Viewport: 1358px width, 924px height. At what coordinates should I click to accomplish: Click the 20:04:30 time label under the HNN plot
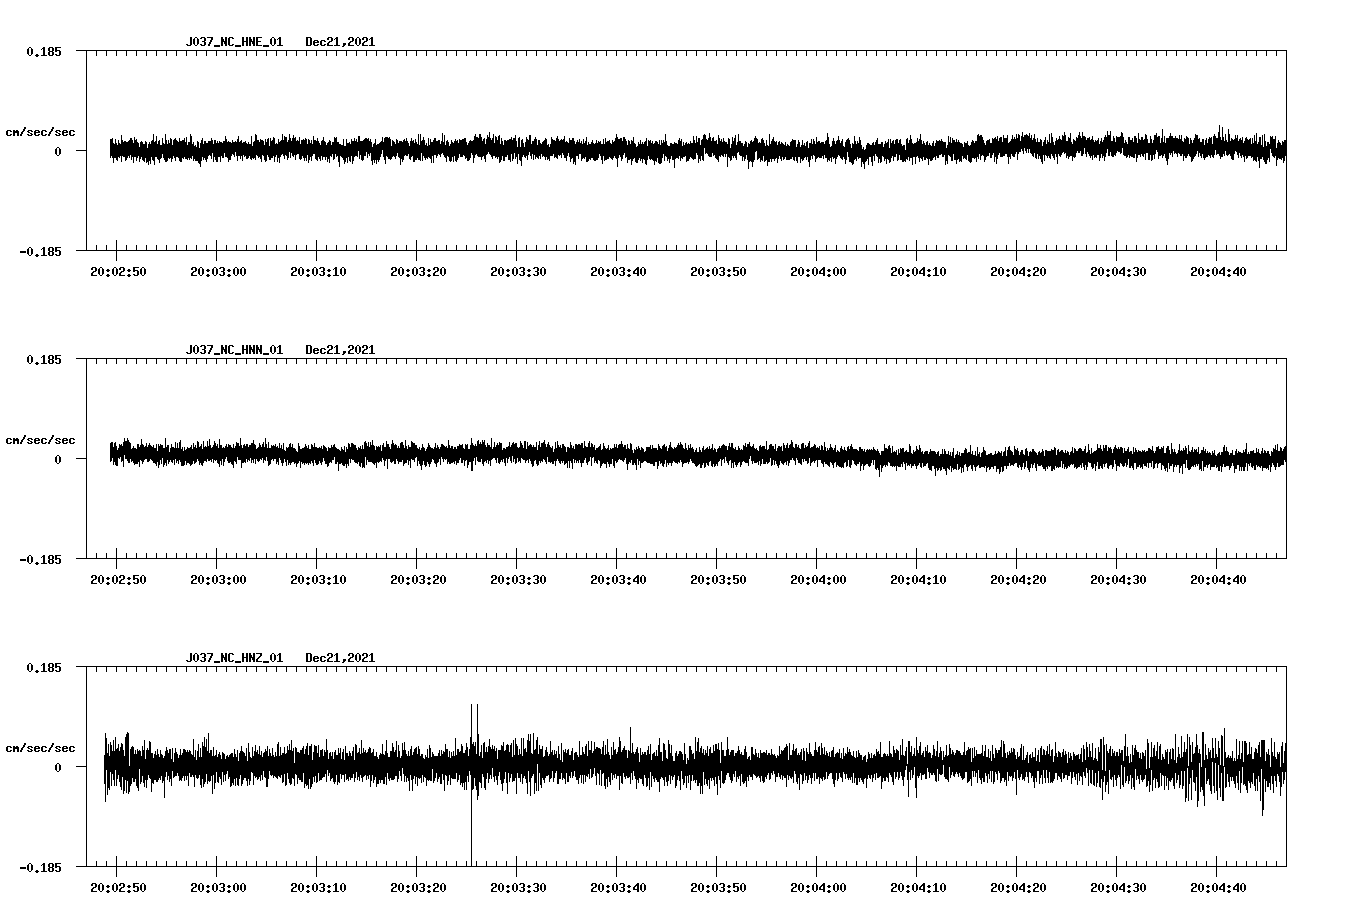click(x=1118, y=580)
